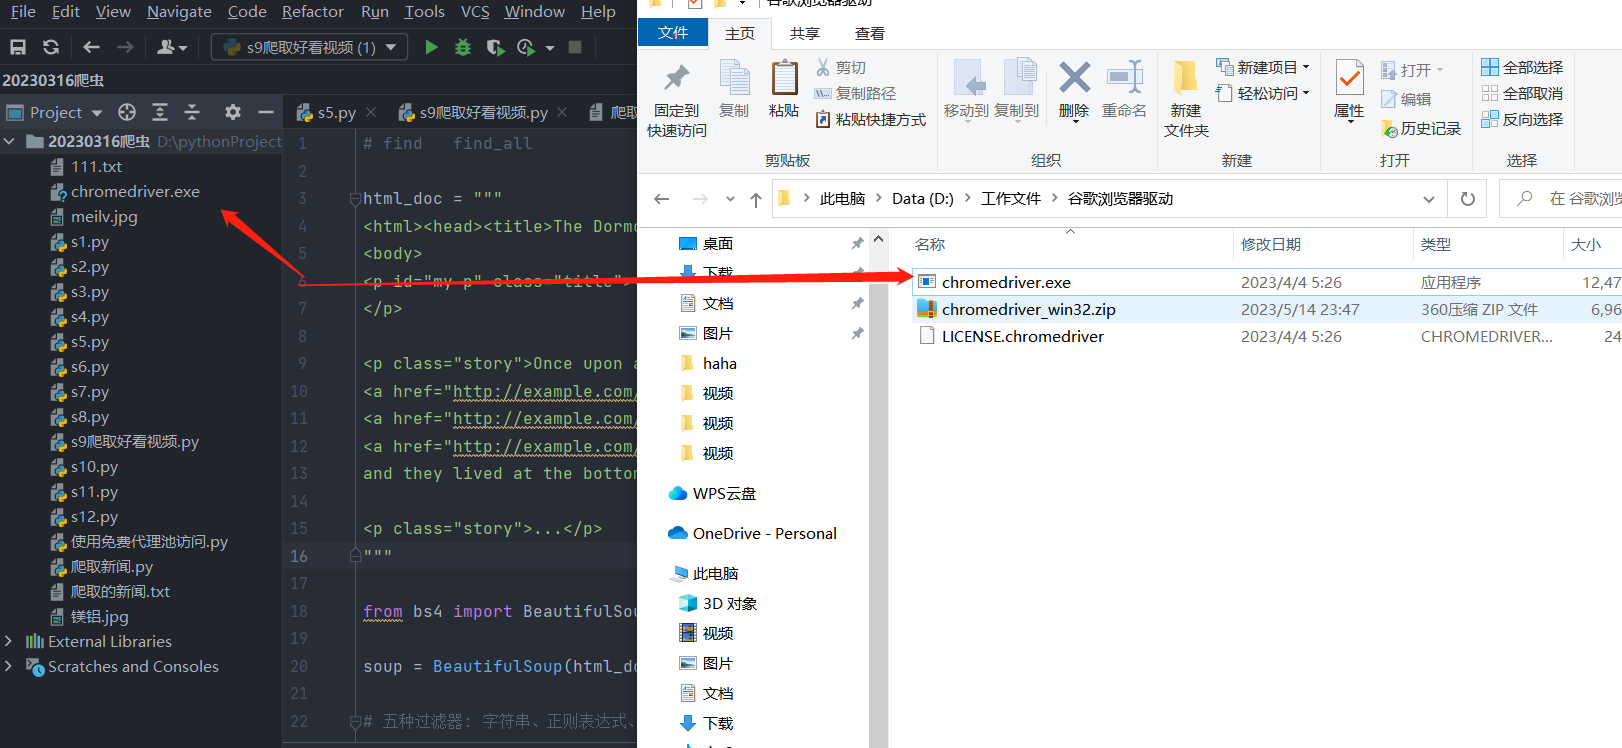Click Paste Shortcut (粘贴快捷方式) in Explorer ribbon

pos(871,119)
